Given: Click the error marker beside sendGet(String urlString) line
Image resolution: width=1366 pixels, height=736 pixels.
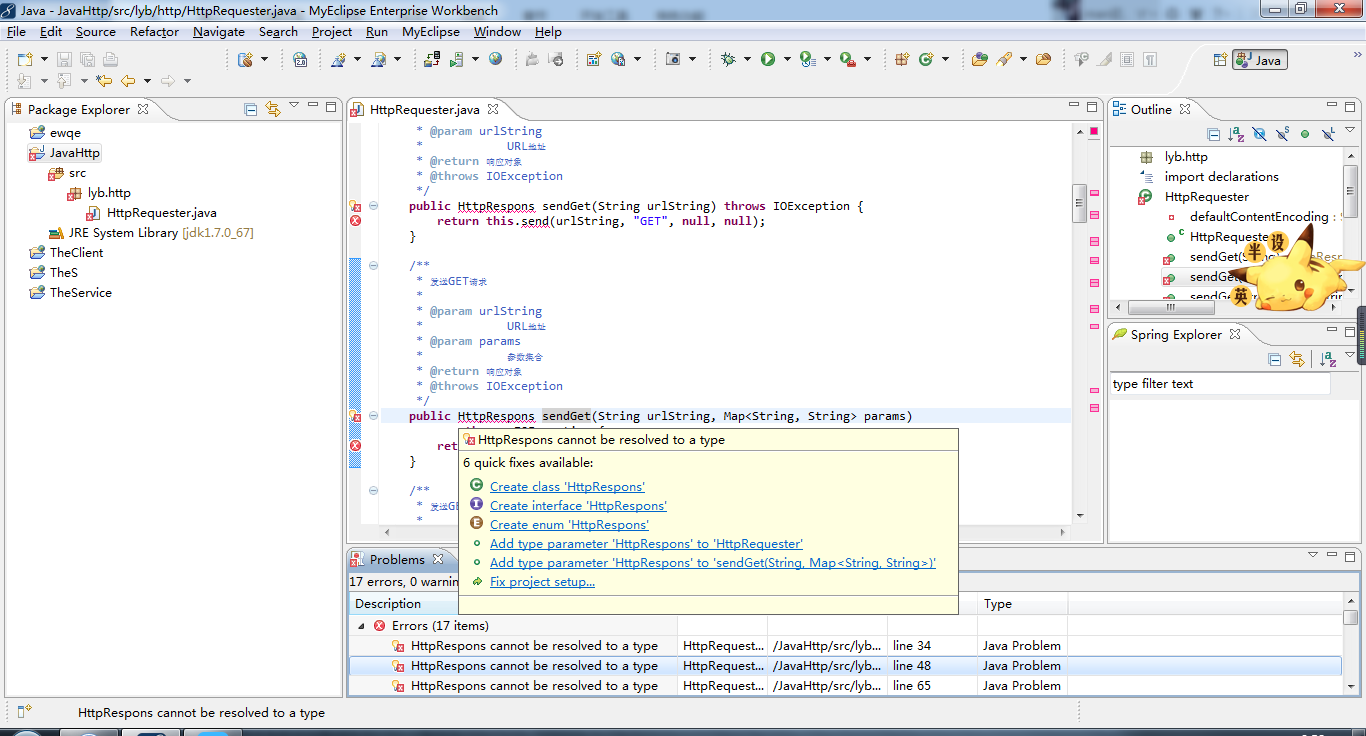Looking at the screenshot, I should point(355,206).
